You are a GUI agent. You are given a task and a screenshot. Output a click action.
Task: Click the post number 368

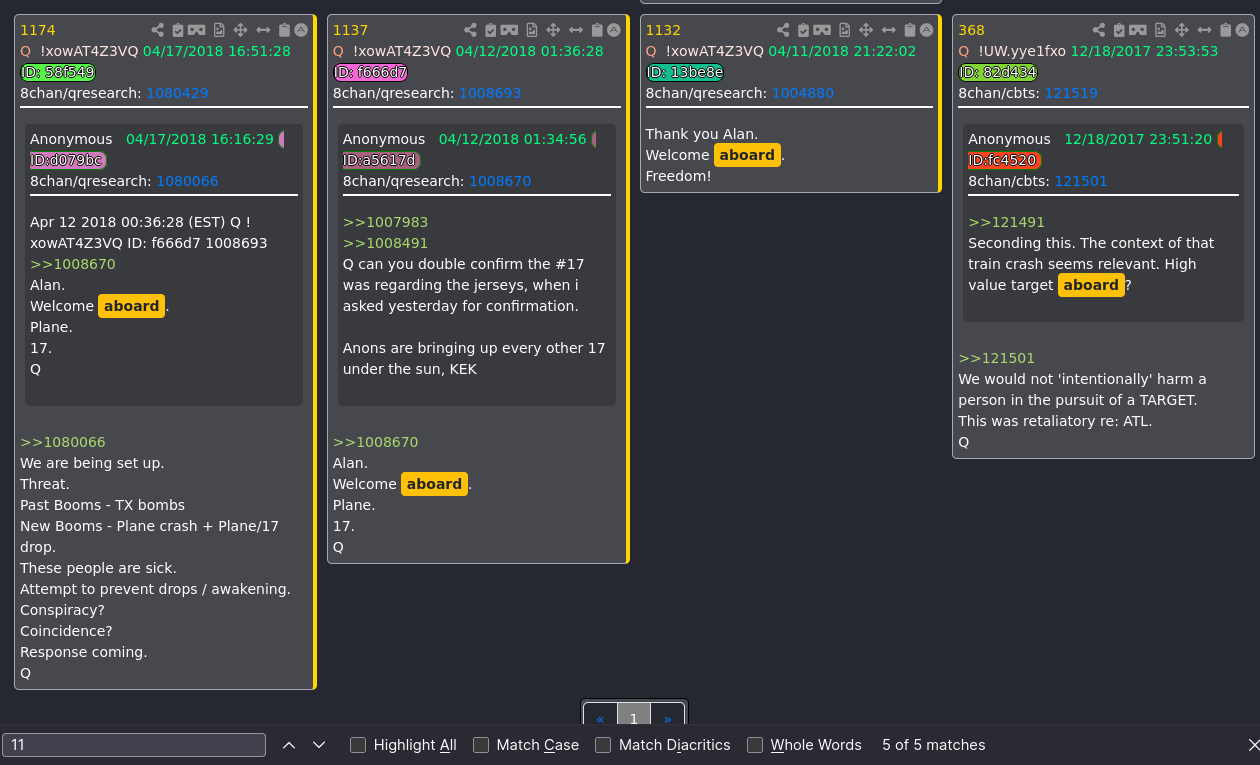tap(971, 30)
